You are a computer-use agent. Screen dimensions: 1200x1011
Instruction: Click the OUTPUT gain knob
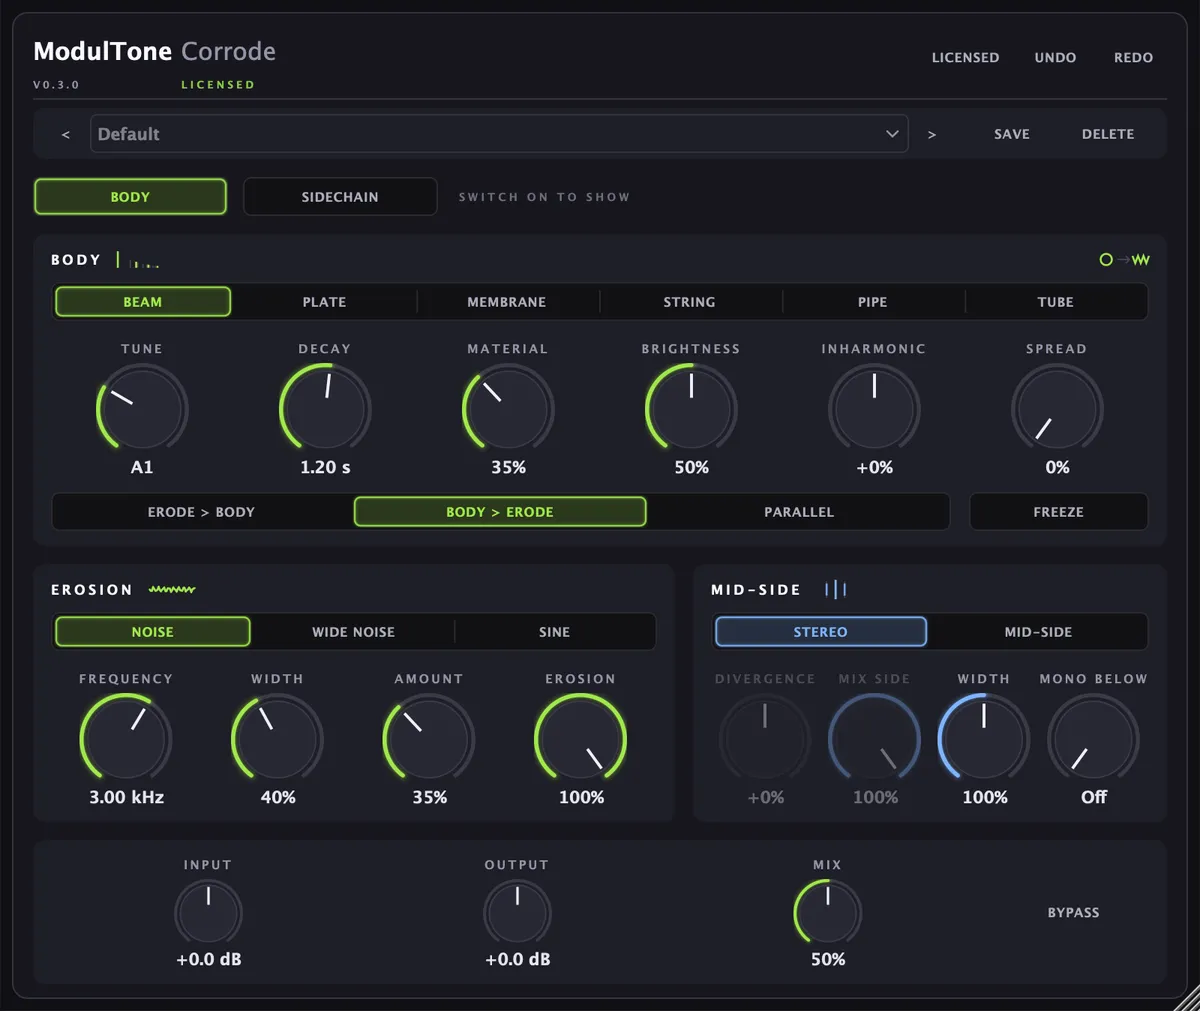point(517,912)
